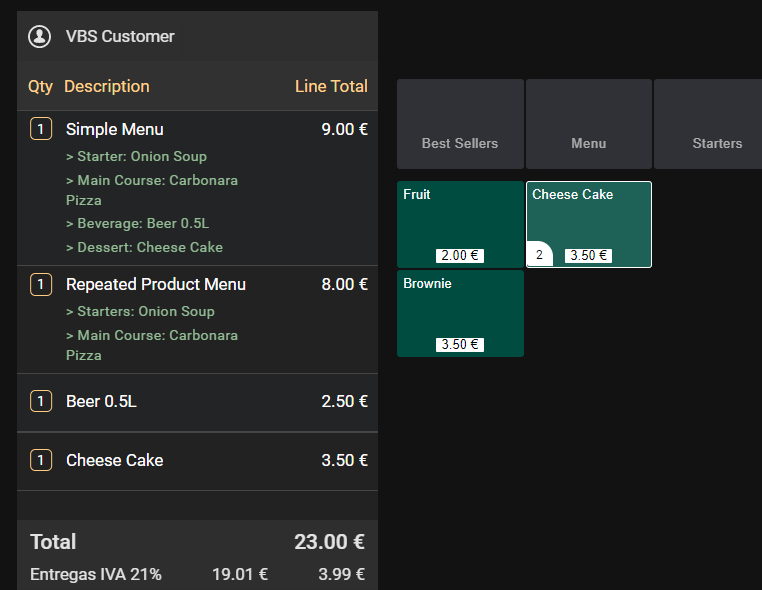Select the Cheese Cake order line

tap(114, 461)
